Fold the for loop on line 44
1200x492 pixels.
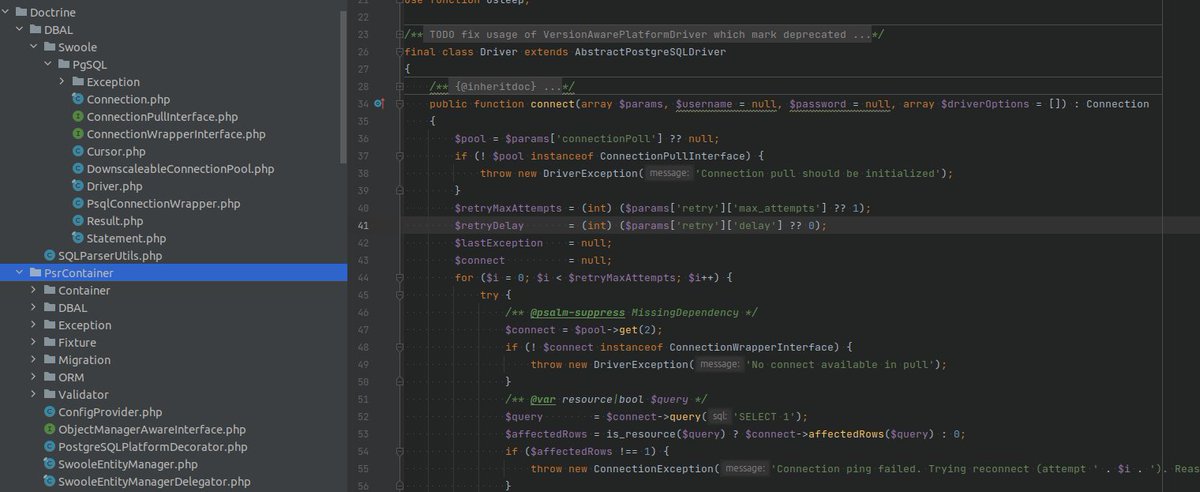[x=400, y=277]
